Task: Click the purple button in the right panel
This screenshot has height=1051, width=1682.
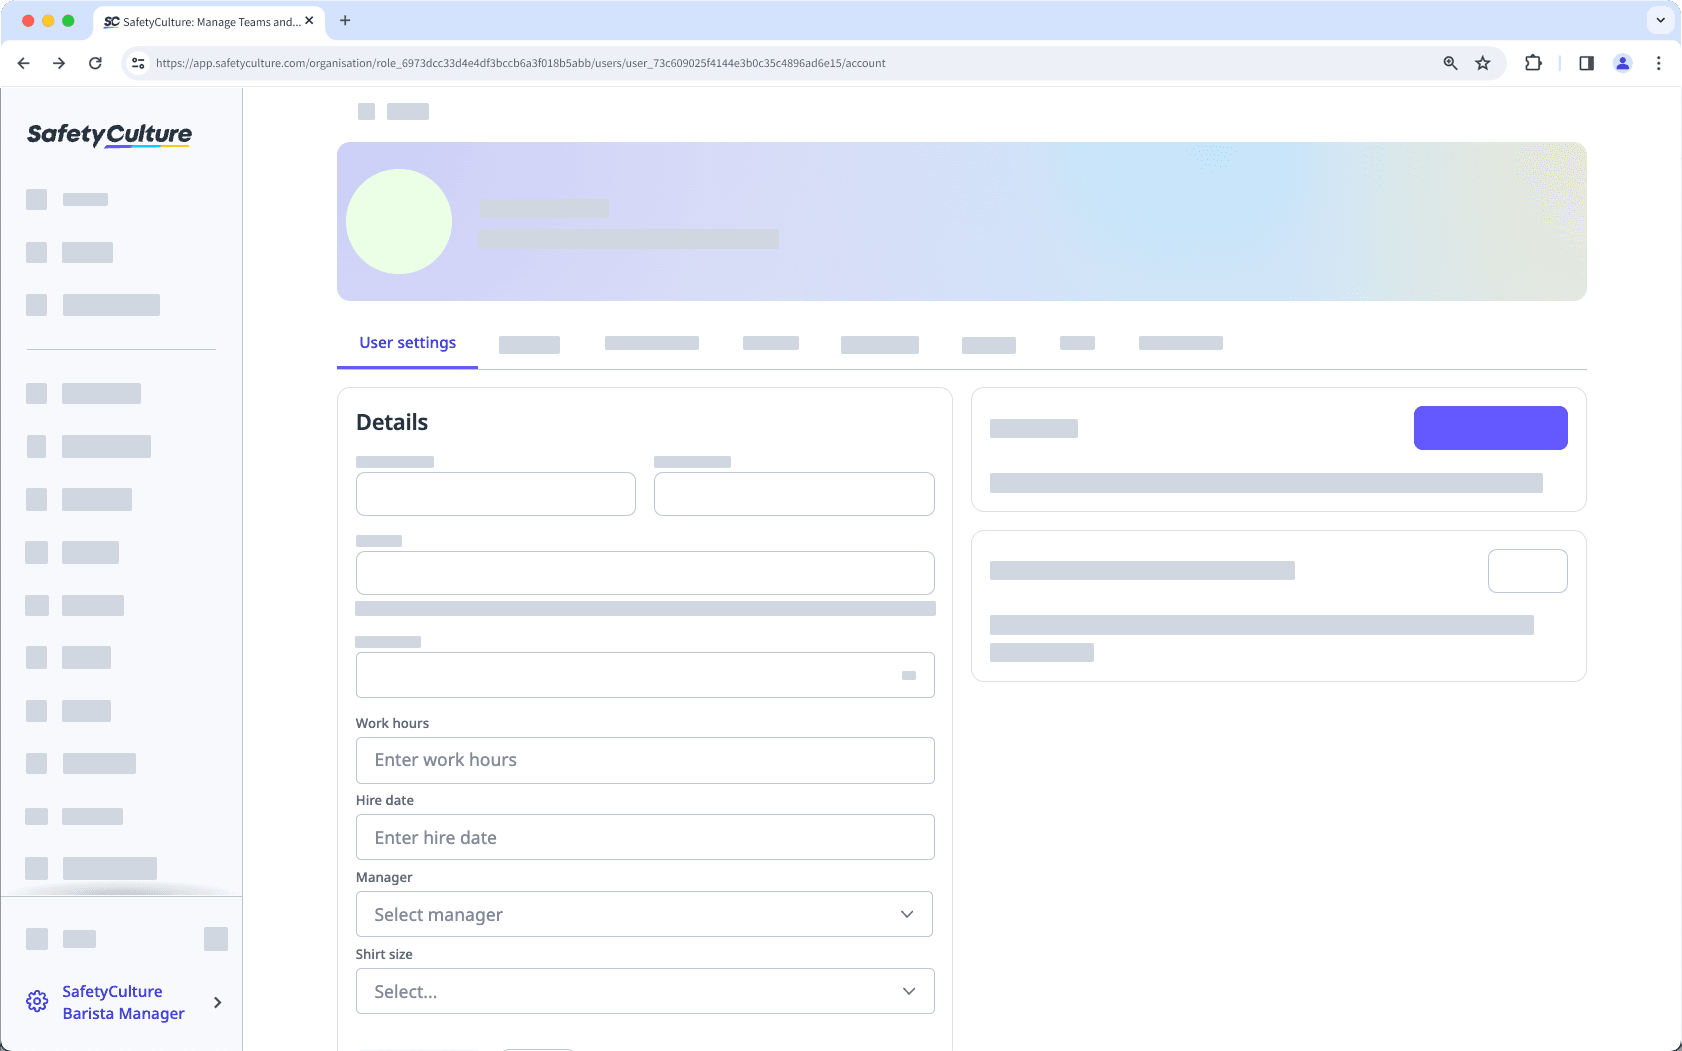Action: (1489, 427)
